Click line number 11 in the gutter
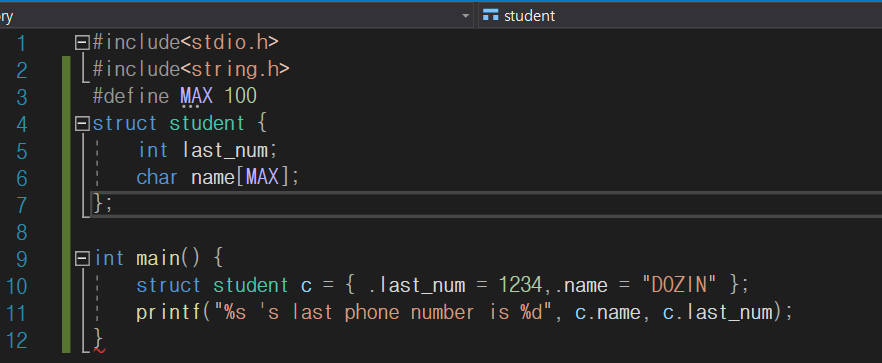Image resolution: width=882 pixels, height=363 pixels. point(17,313)
